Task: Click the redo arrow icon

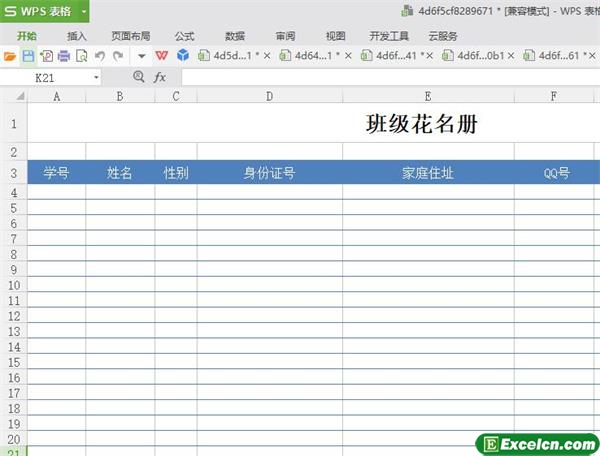Action: tap(118, 56)
